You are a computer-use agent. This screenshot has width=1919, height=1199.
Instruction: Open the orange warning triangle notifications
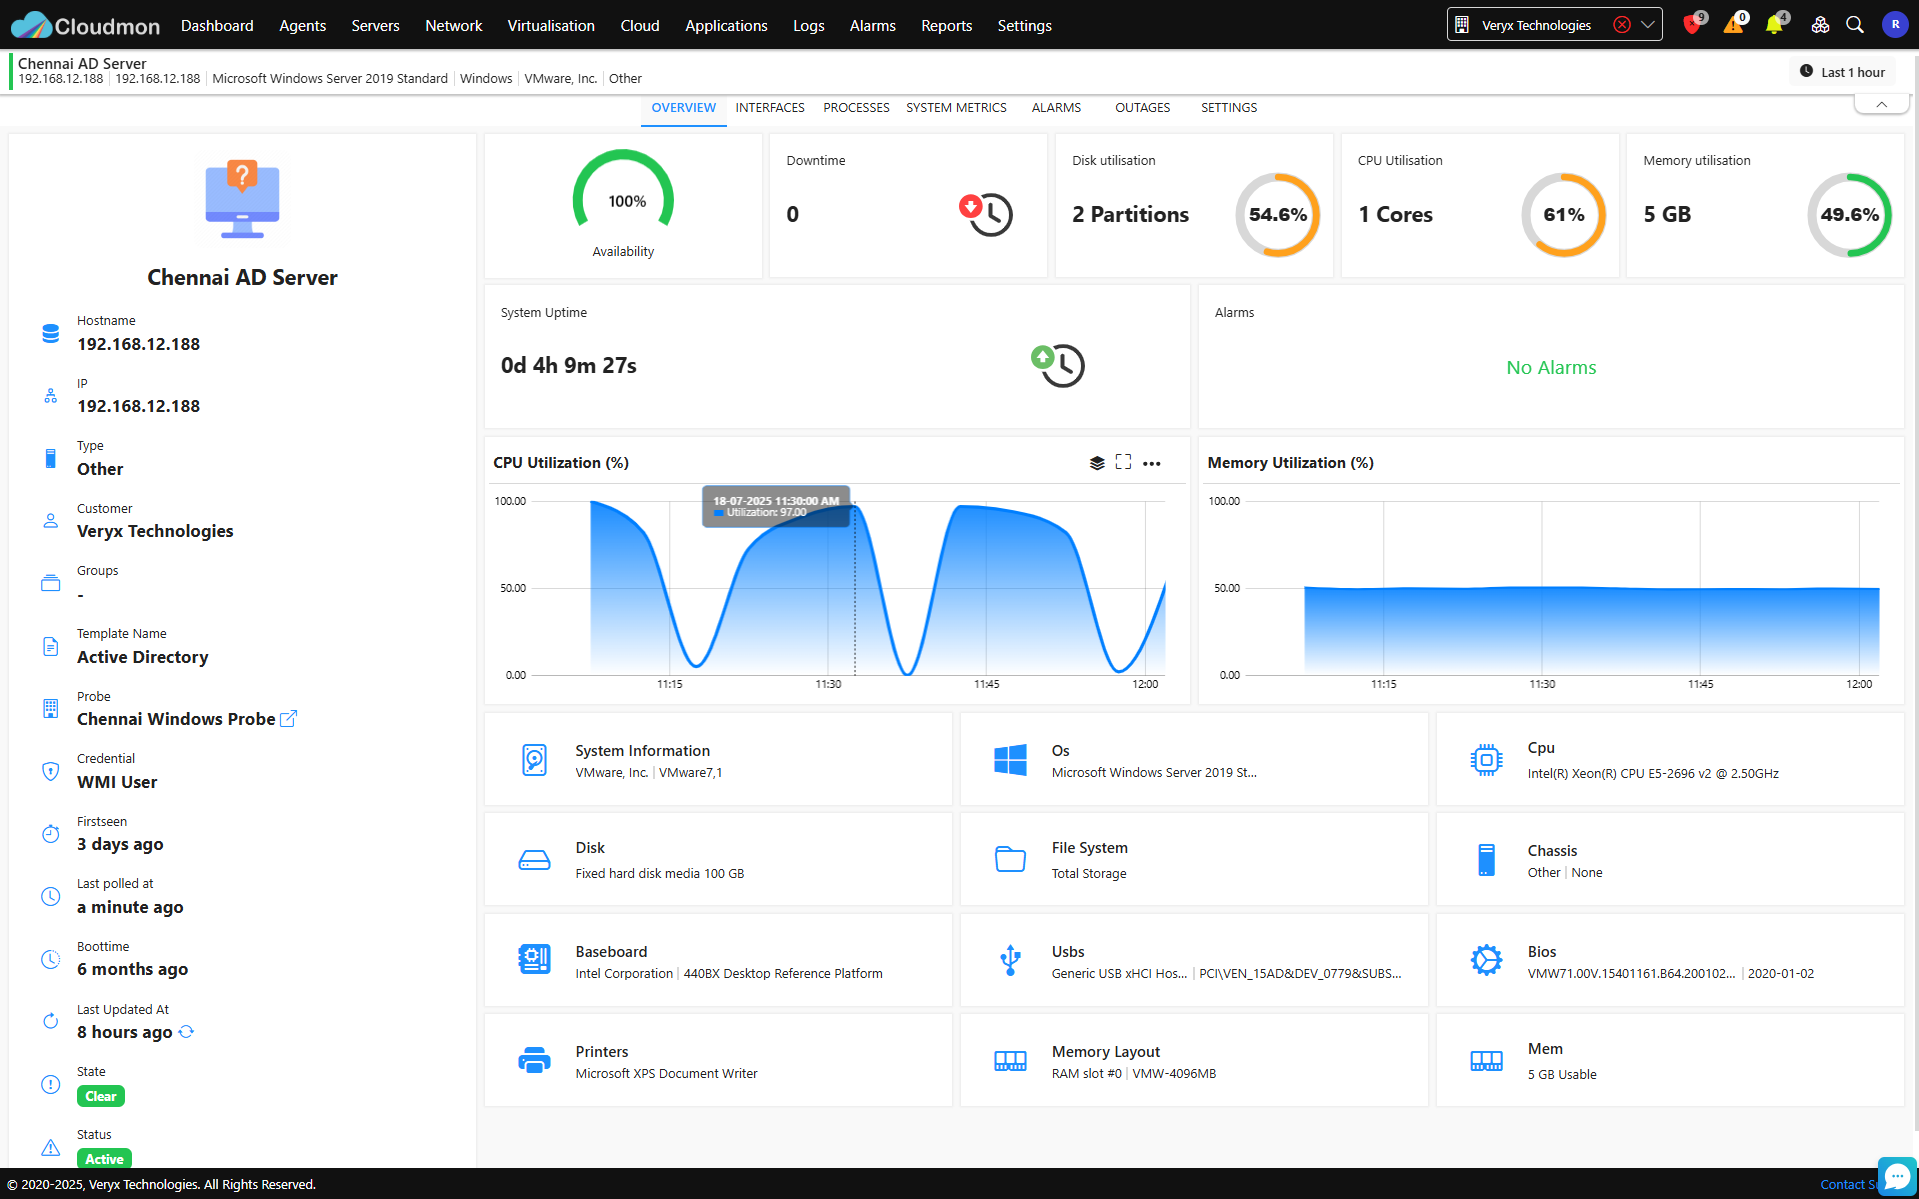point(1733,25)
